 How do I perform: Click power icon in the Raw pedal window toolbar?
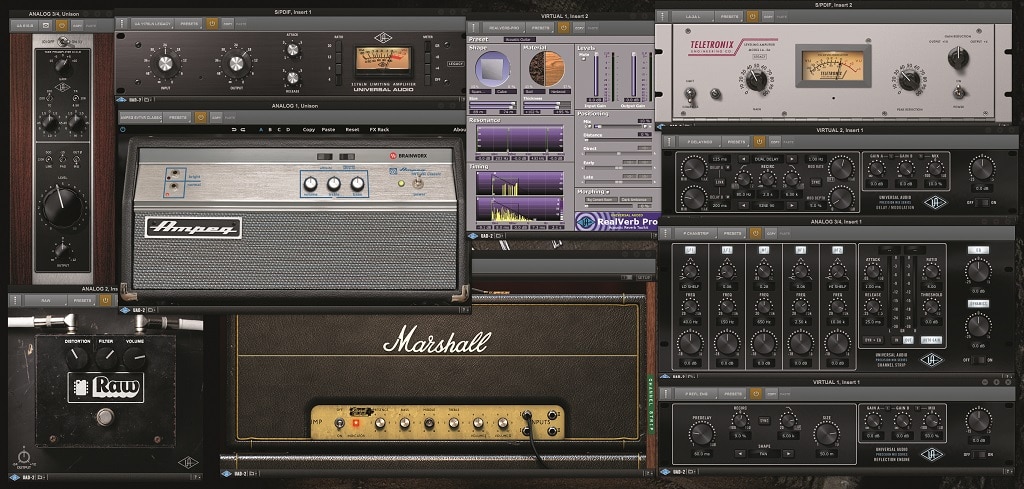tap(105, 300)
